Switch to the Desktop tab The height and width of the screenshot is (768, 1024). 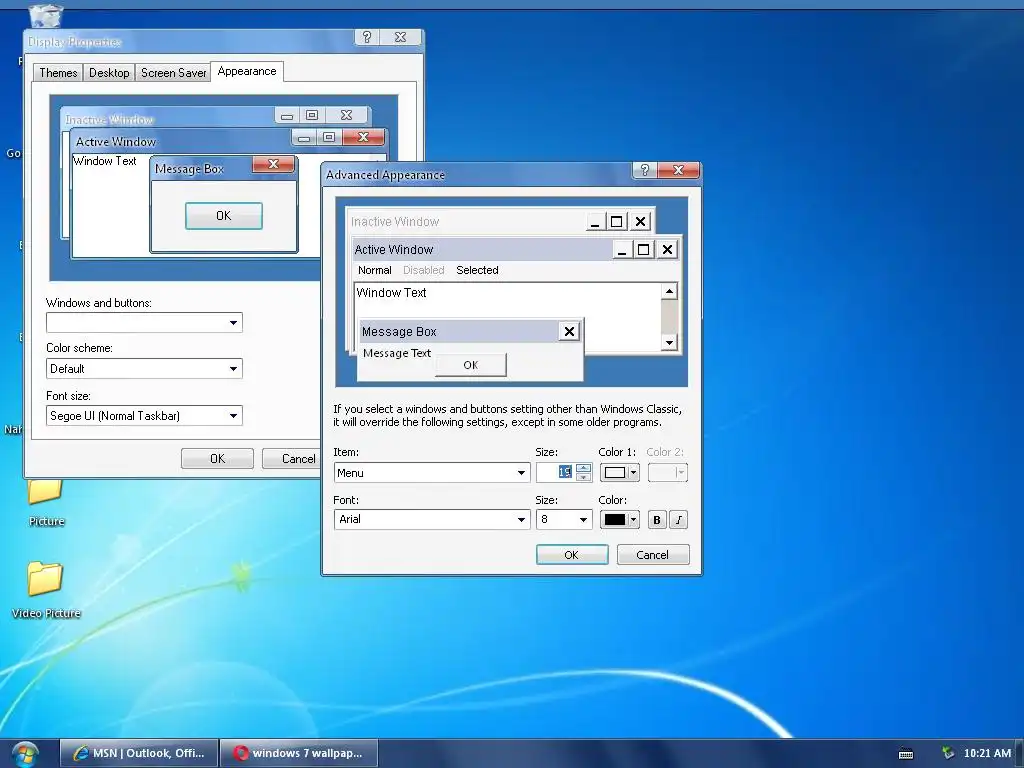(109, 72)
